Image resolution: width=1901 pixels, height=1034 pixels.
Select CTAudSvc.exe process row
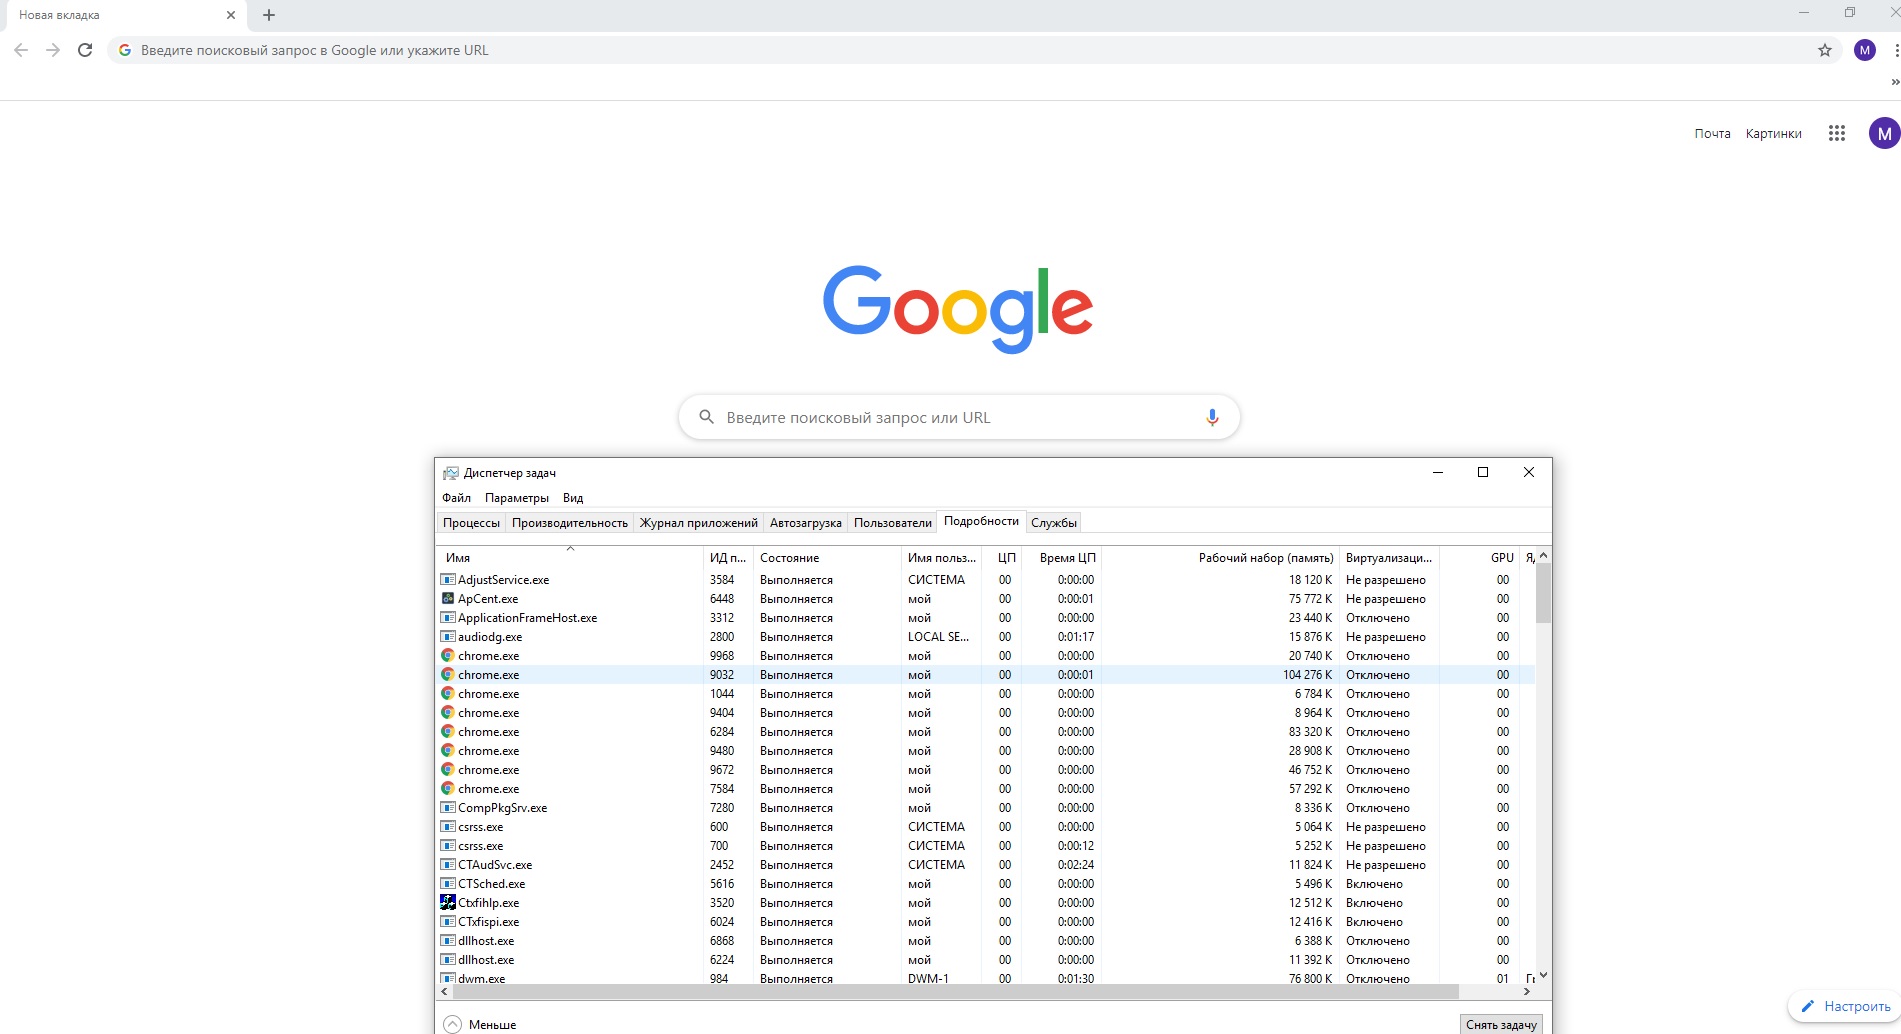[986, 865]
